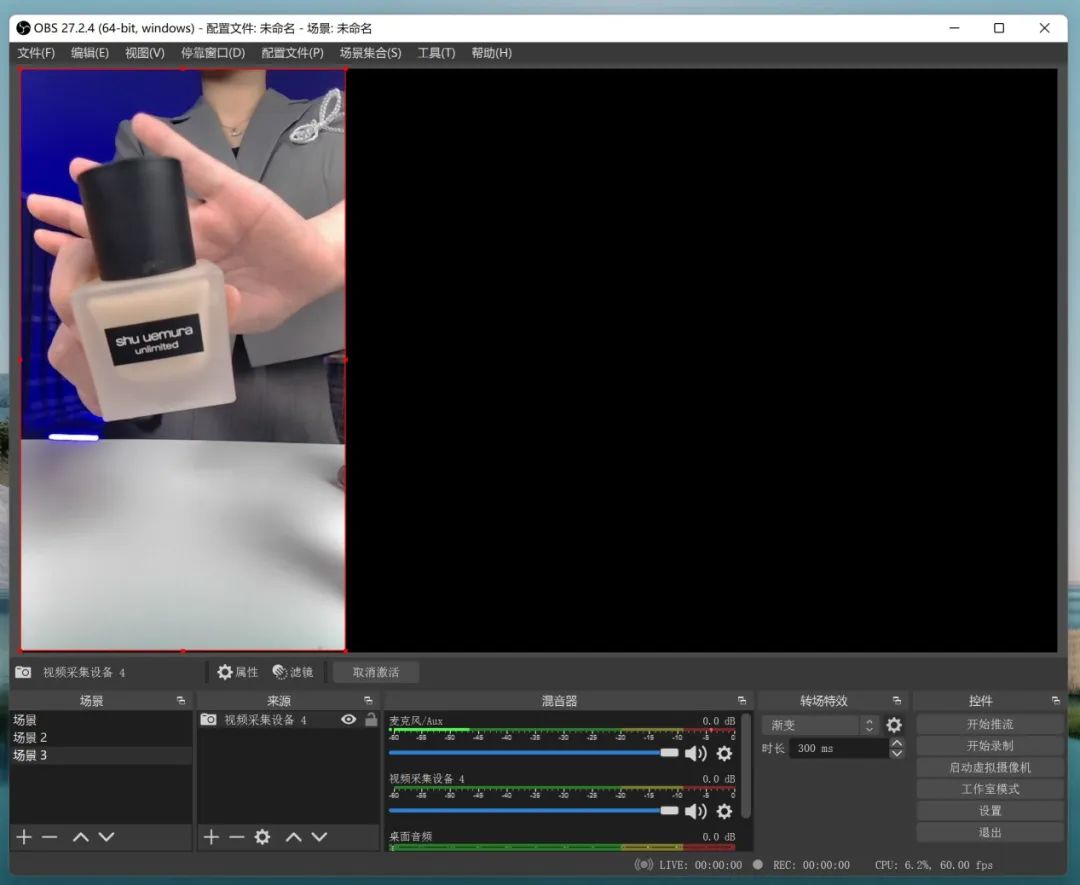This screenshot has height=885, width=1080.
Task: Open the 停靠窗口(D) menu
Action: (213, 53)
